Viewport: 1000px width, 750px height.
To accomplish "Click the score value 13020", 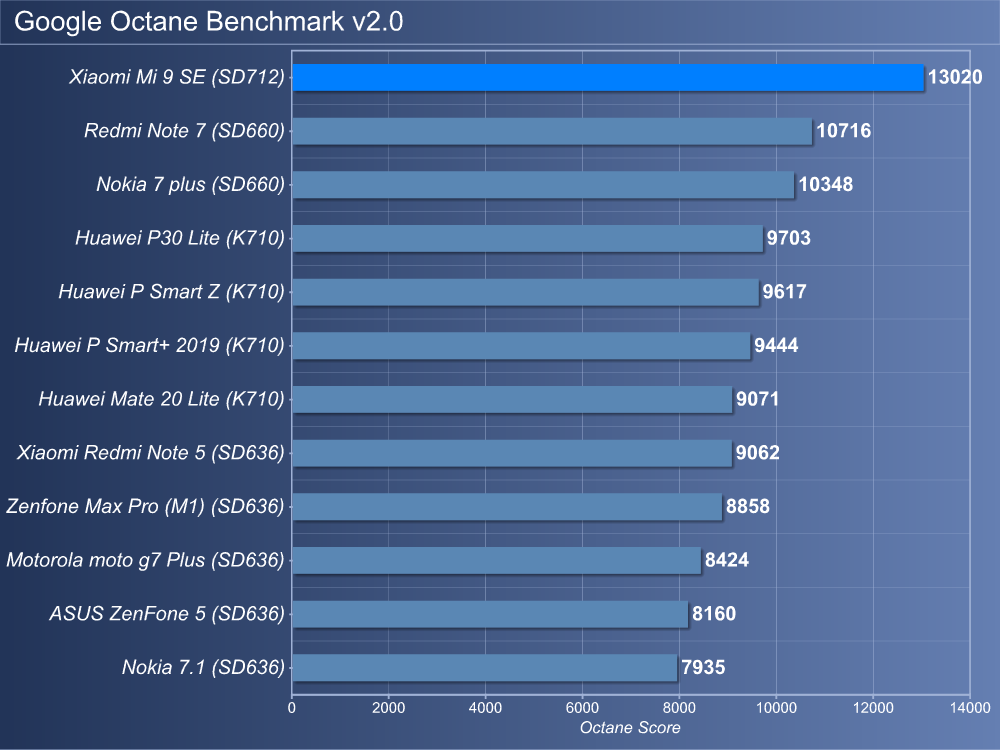I will tap(955, 77).
